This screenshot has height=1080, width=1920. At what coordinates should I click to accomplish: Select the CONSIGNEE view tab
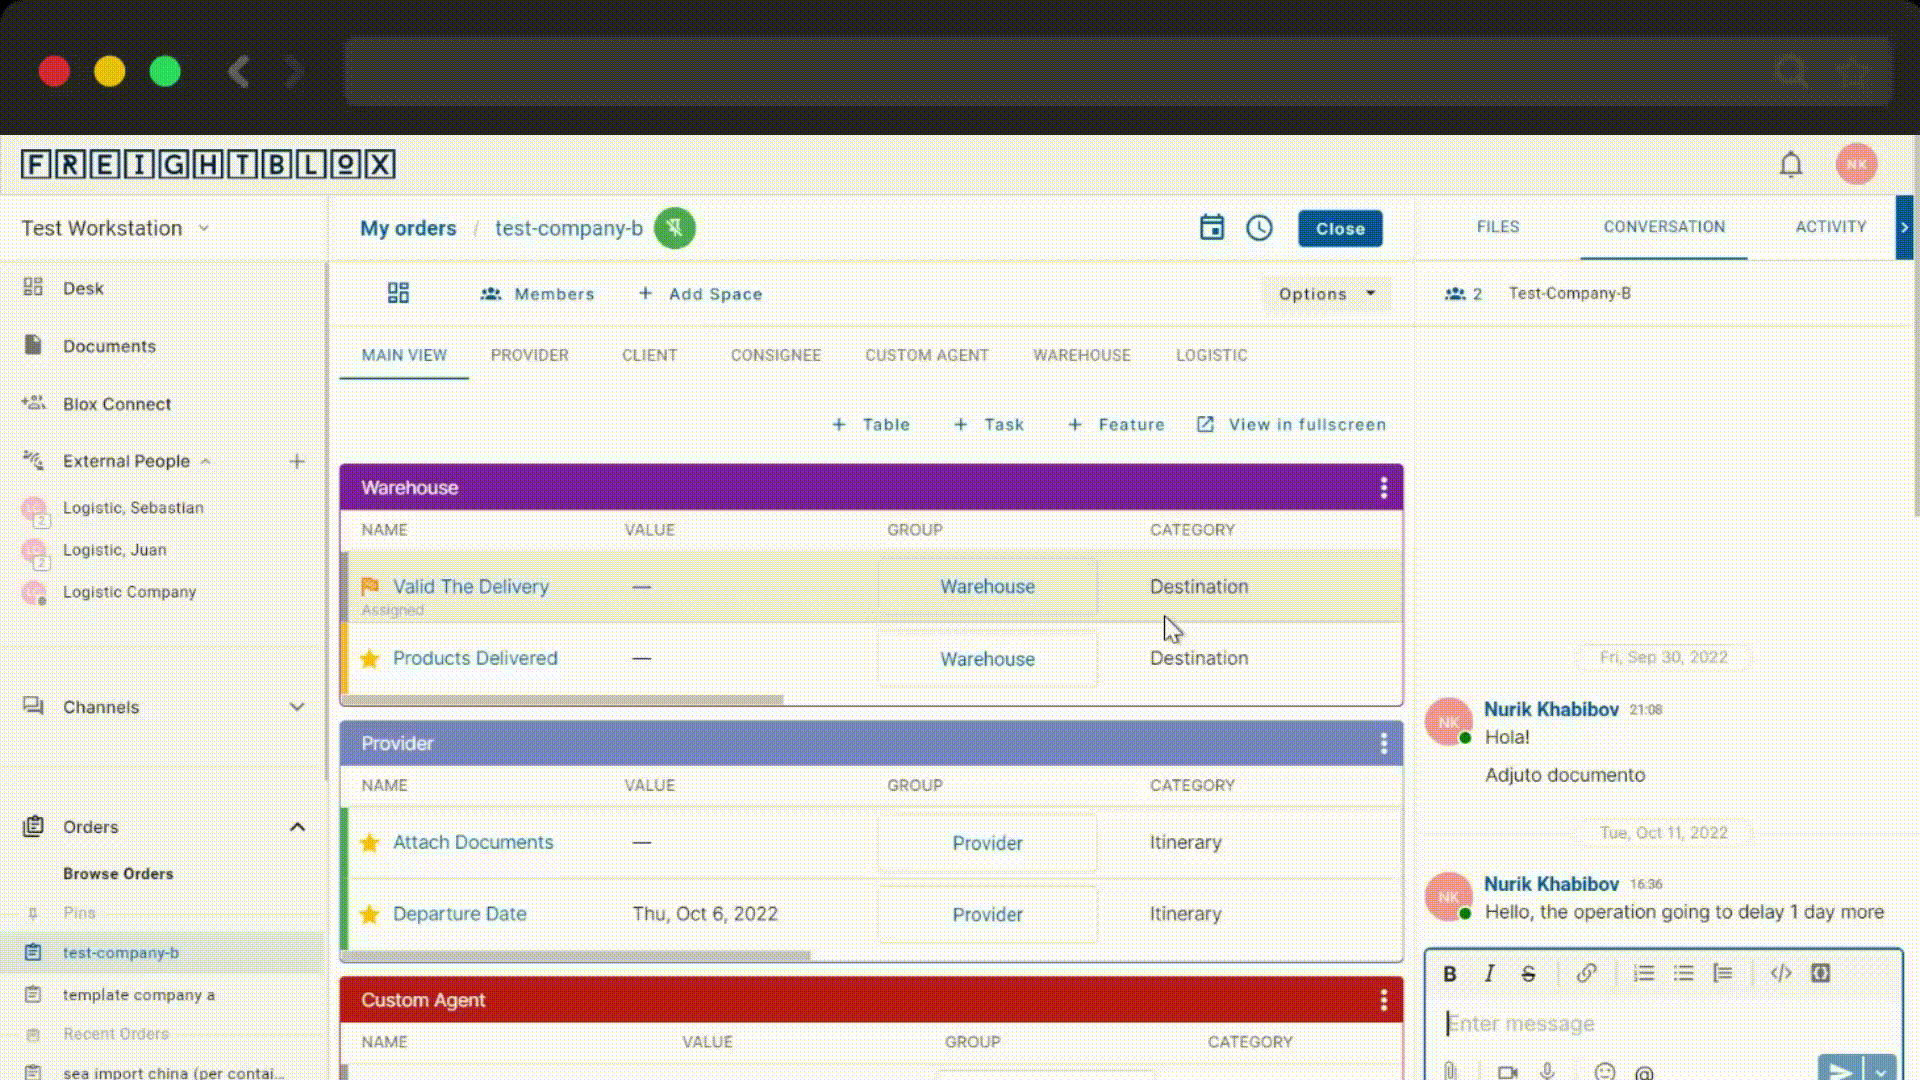pos(775,355)
